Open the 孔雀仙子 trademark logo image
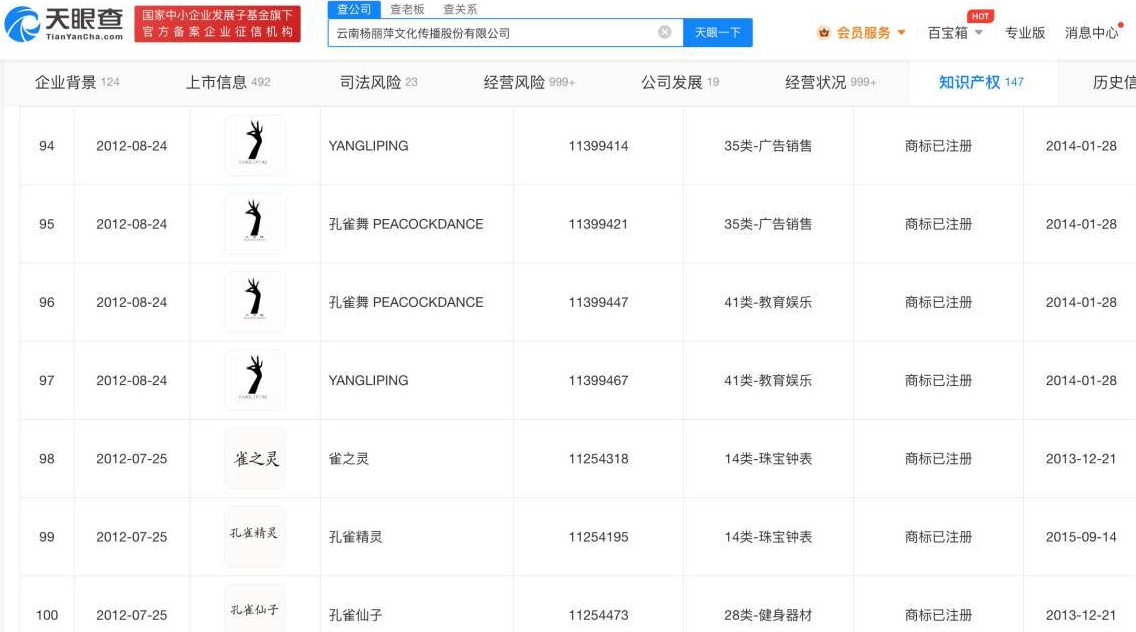Image resolution: width=1136 pixels, height=632 pixels. (254, 610)
